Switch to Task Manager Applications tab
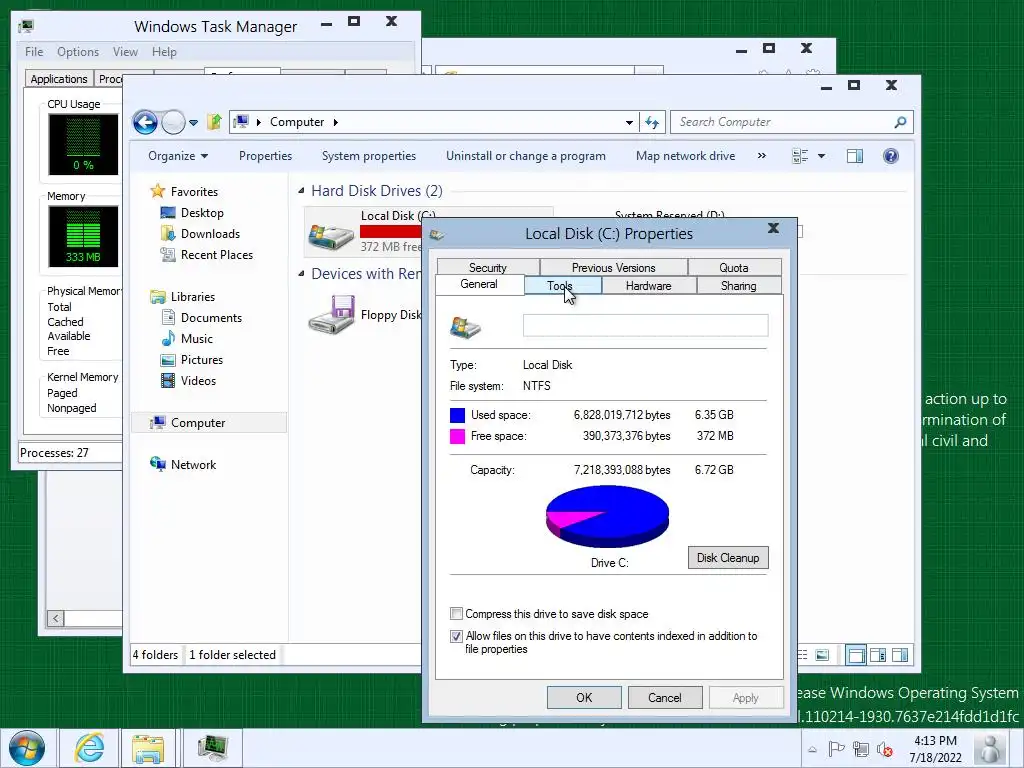Viewport: 1024px width, 768px height. (x=59, y=79)
